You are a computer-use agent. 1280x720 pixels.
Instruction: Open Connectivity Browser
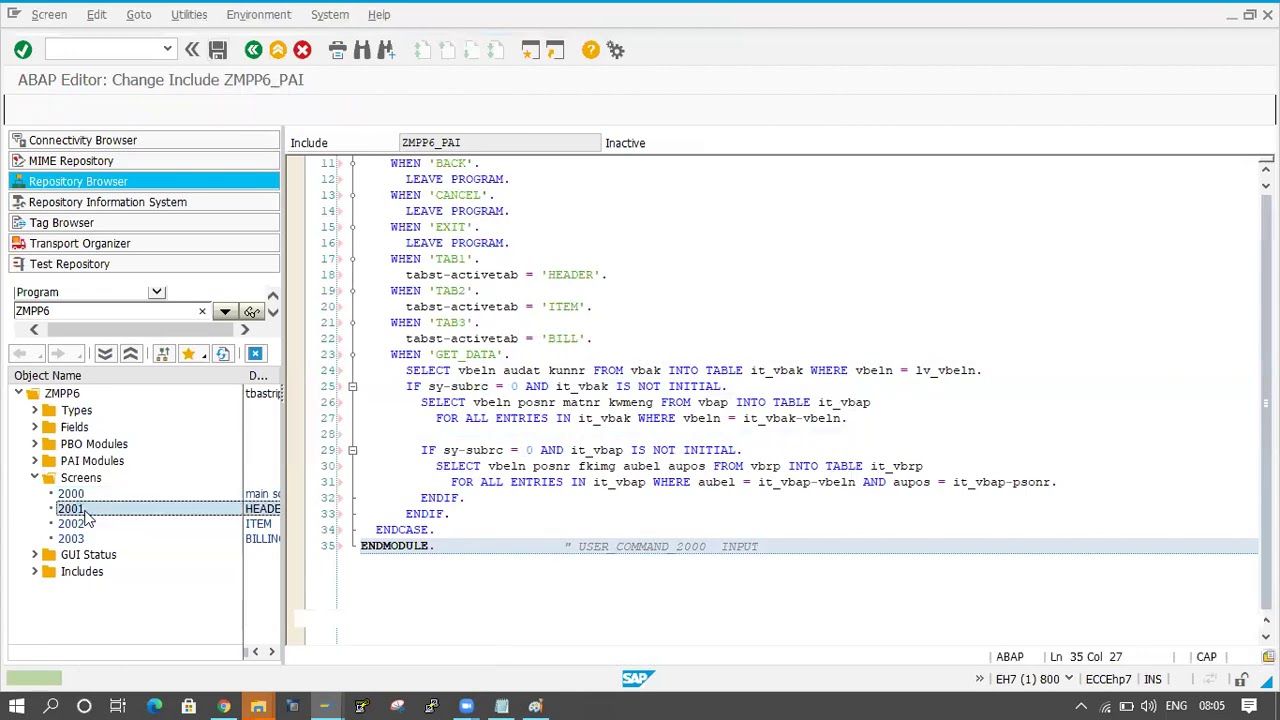145,140
